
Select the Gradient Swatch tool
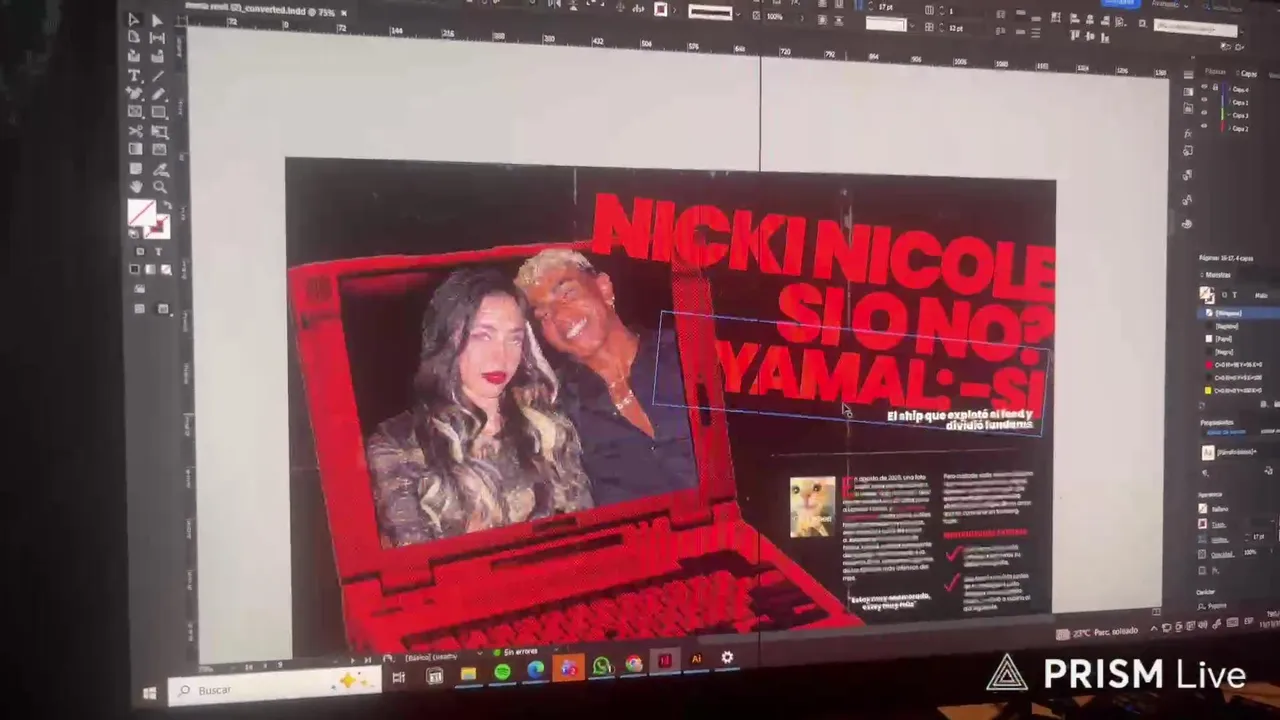point(134,149)
